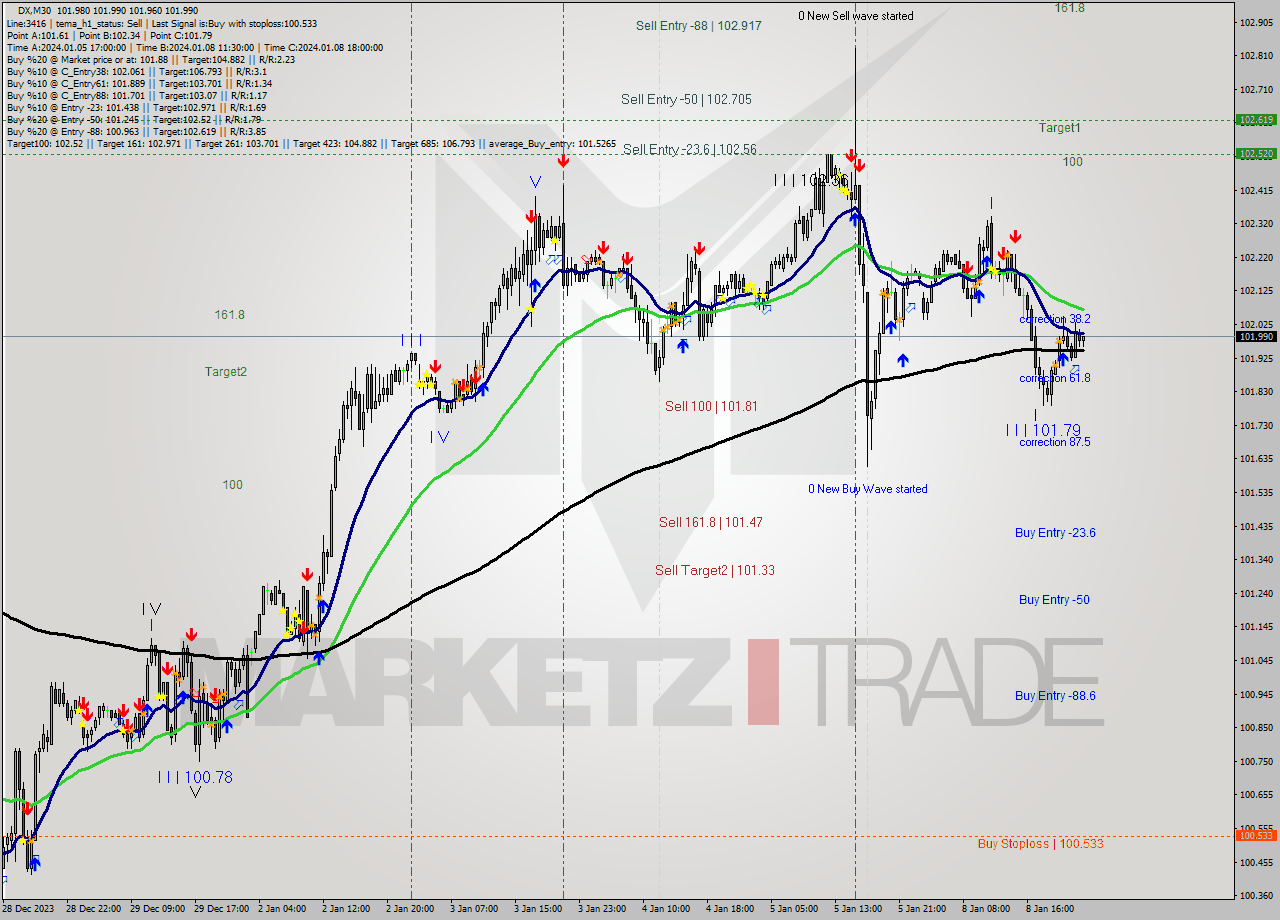This screenshot has height=920, width=1280.
Task: Click the 'Sell Entry -88 | 102.917' label
Action: coord(698,26)
